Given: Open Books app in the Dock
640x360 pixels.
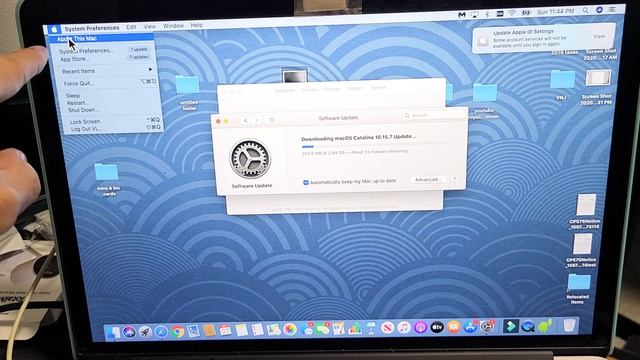Looking at the screenshot, I should (453, 327).
